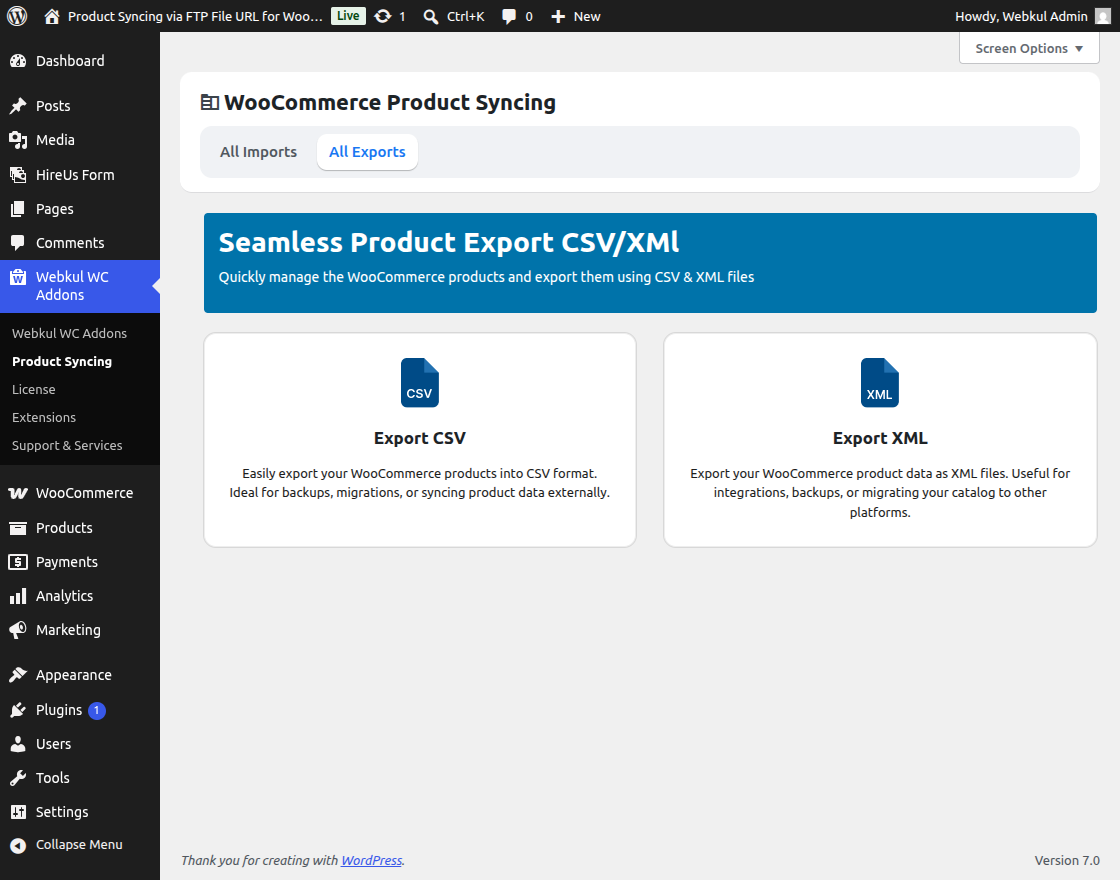Click the XML file icon
Screen dimensions: 1120x880
pos(879,383)
